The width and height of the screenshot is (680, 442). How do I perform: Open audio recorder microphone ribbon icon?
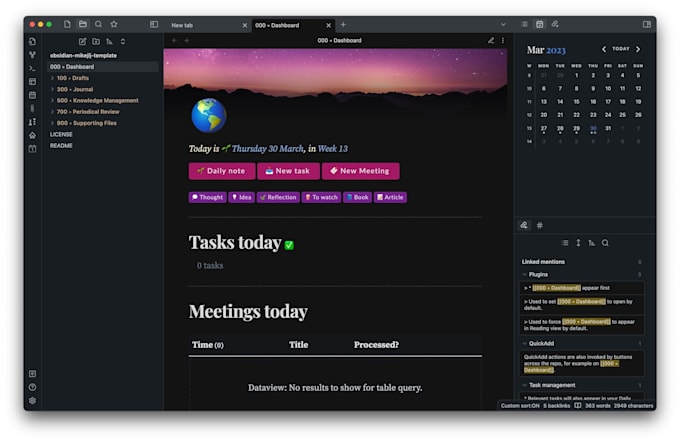[x=33, y=108]
